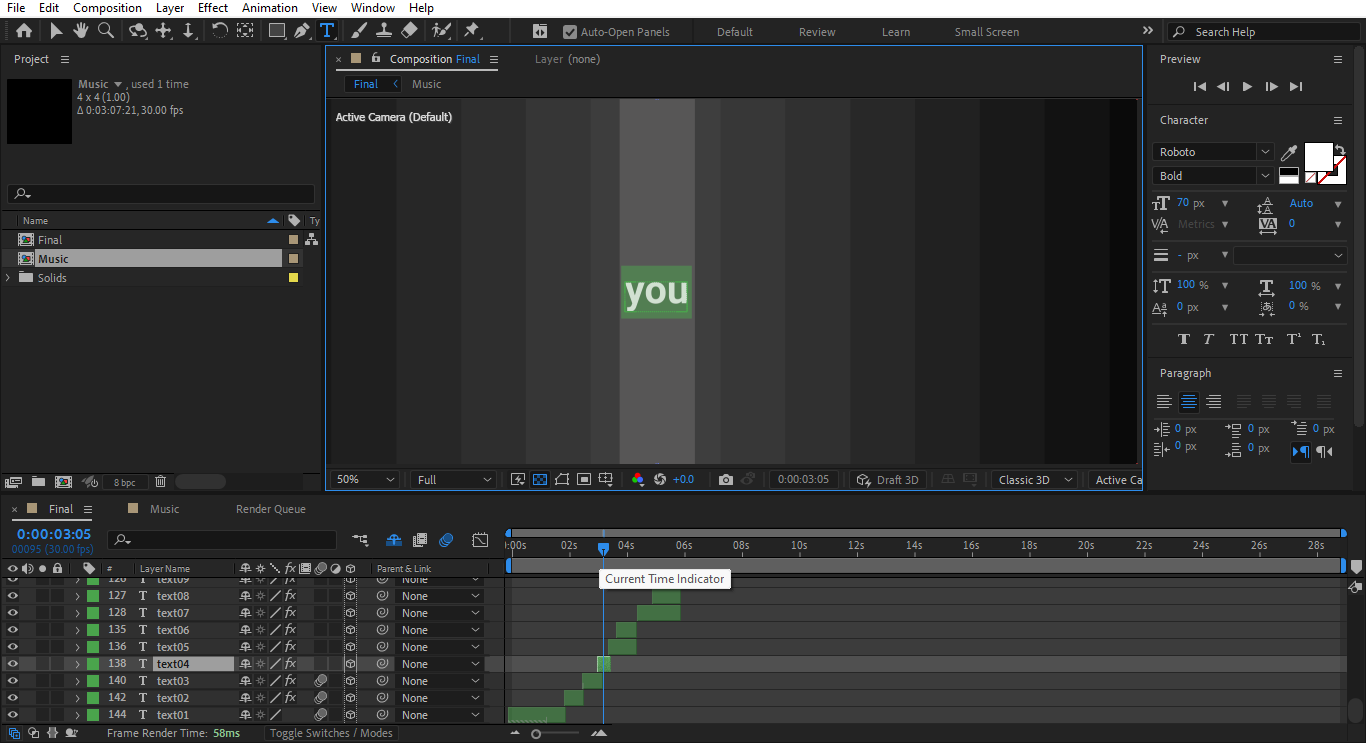The width and height of the screenshot is (1366, 743).
Task: Click the Search Help field
Action: (x=1263, y=32)
